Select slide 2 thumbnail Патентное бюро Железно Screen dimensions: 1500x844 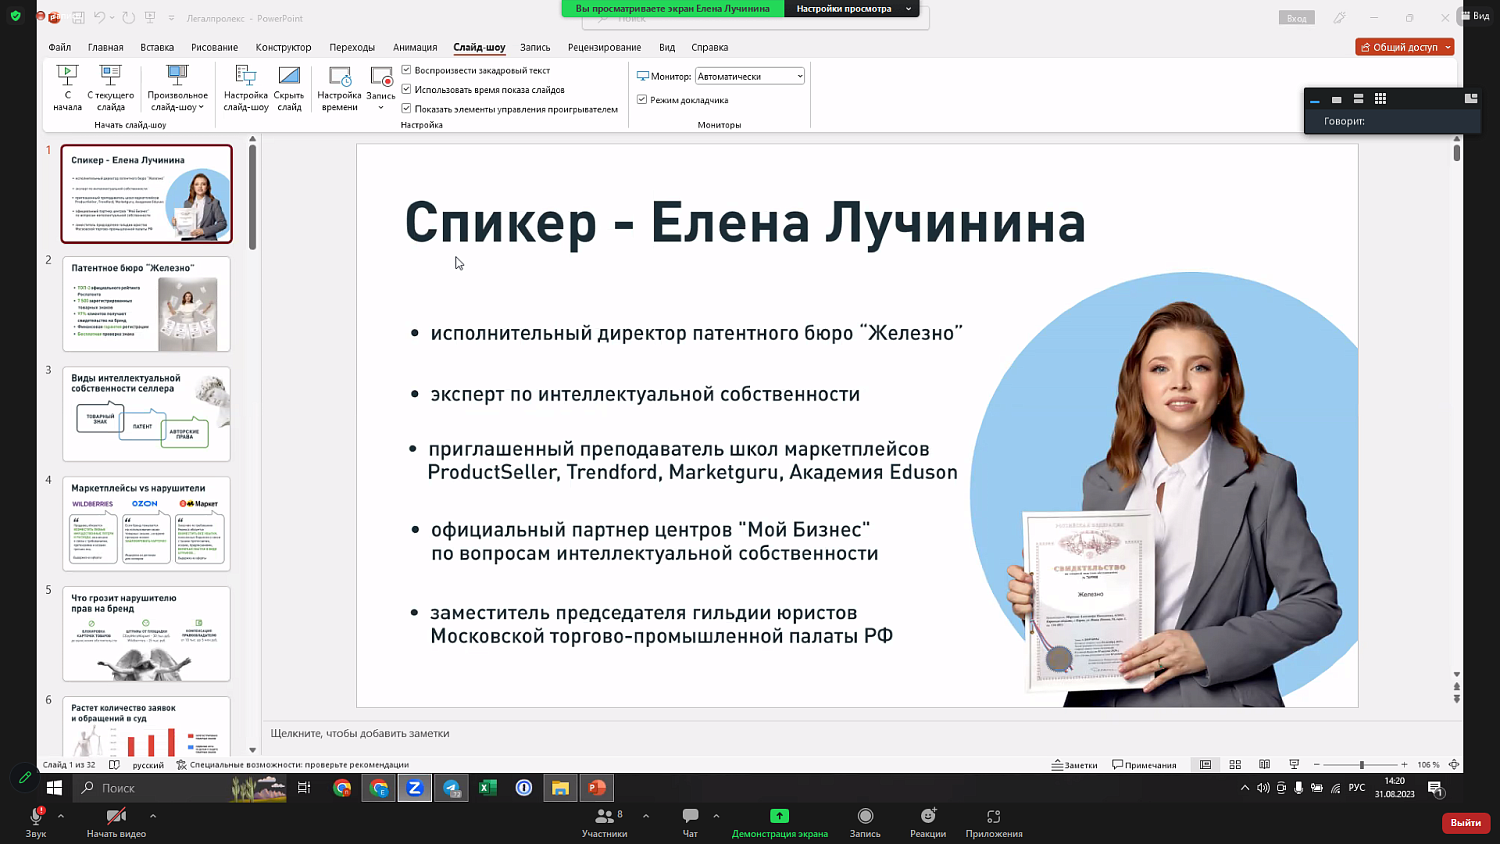[146, 304]
